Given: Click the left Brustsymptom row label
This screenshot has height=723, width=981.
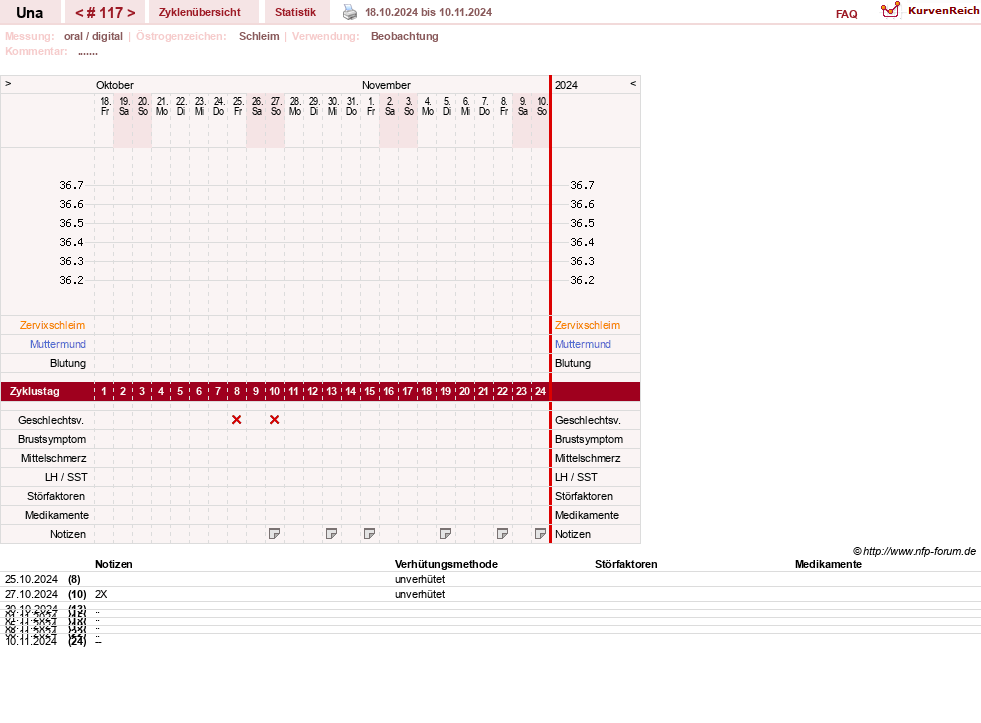Looking at the screenshot, I should point(52,439).
